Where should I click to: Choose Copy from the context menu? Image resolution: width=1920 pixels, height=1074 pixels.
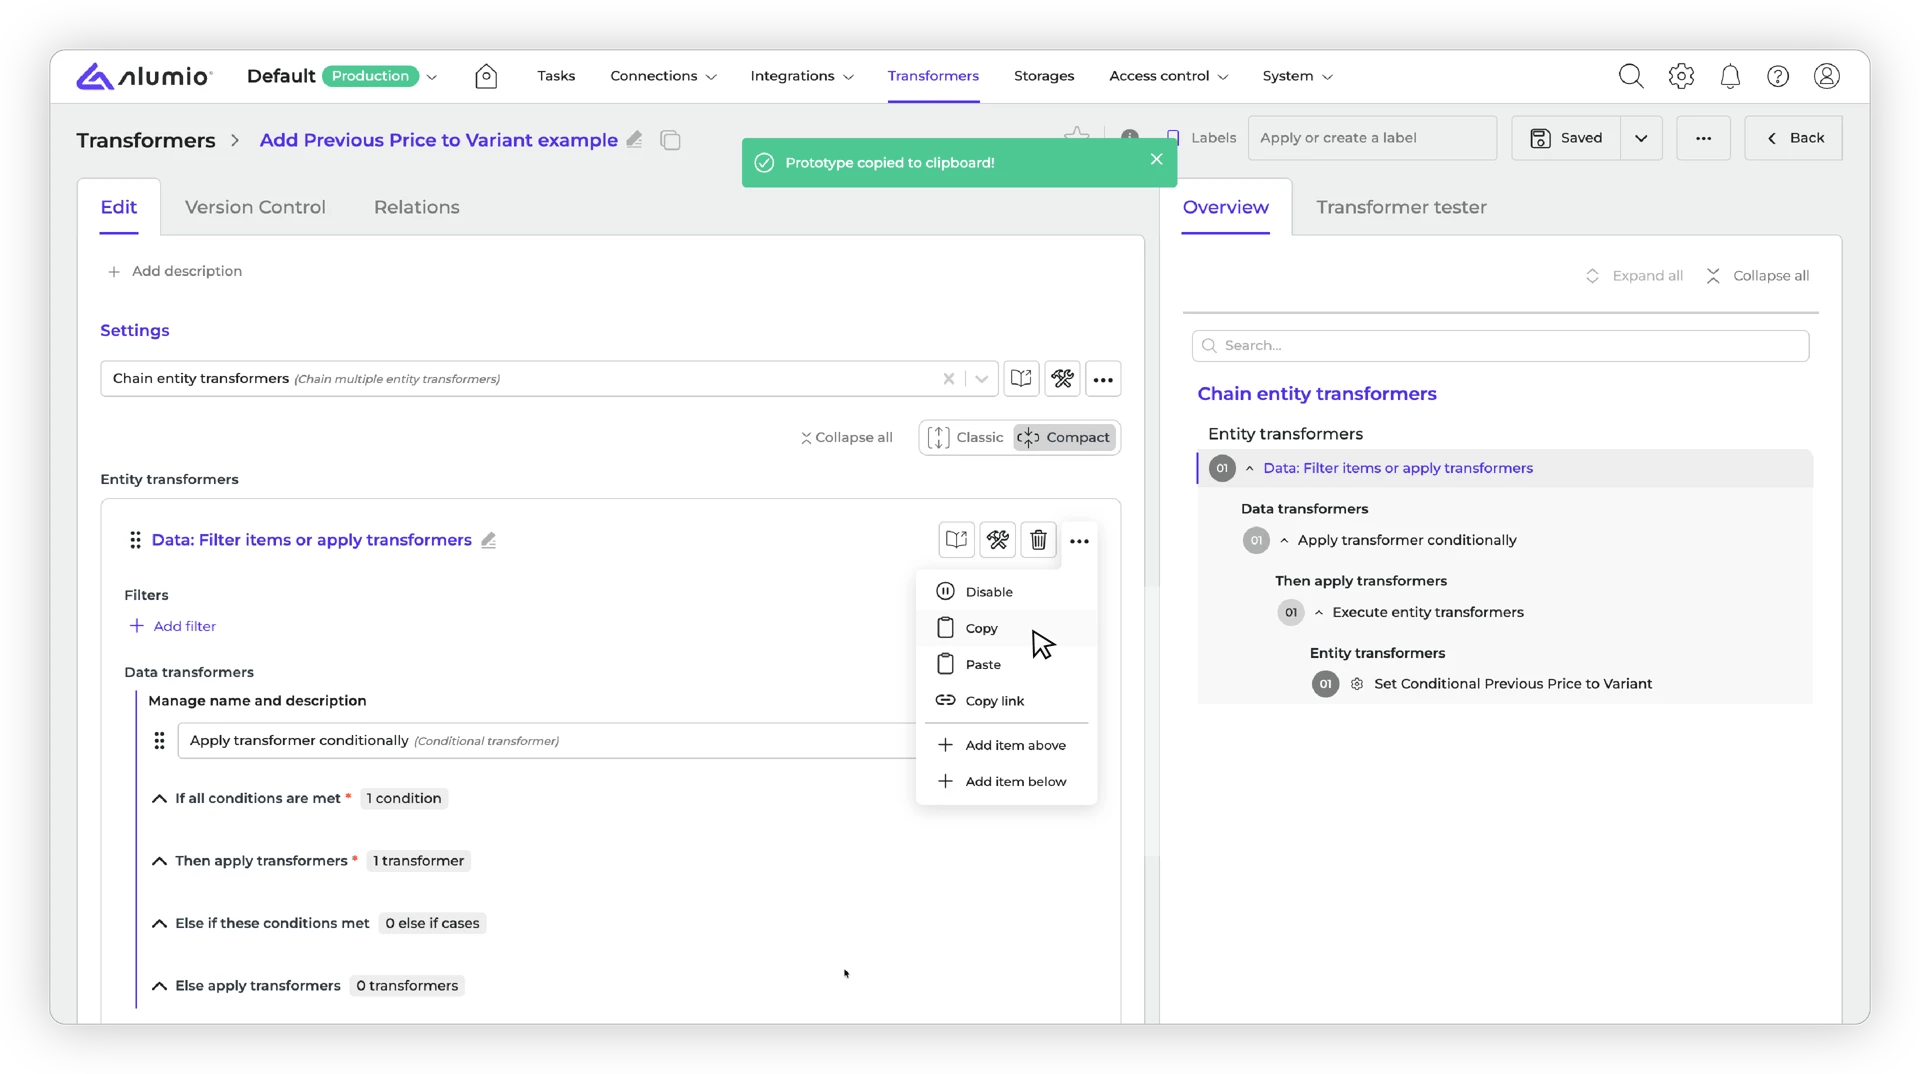point(1006,629)
